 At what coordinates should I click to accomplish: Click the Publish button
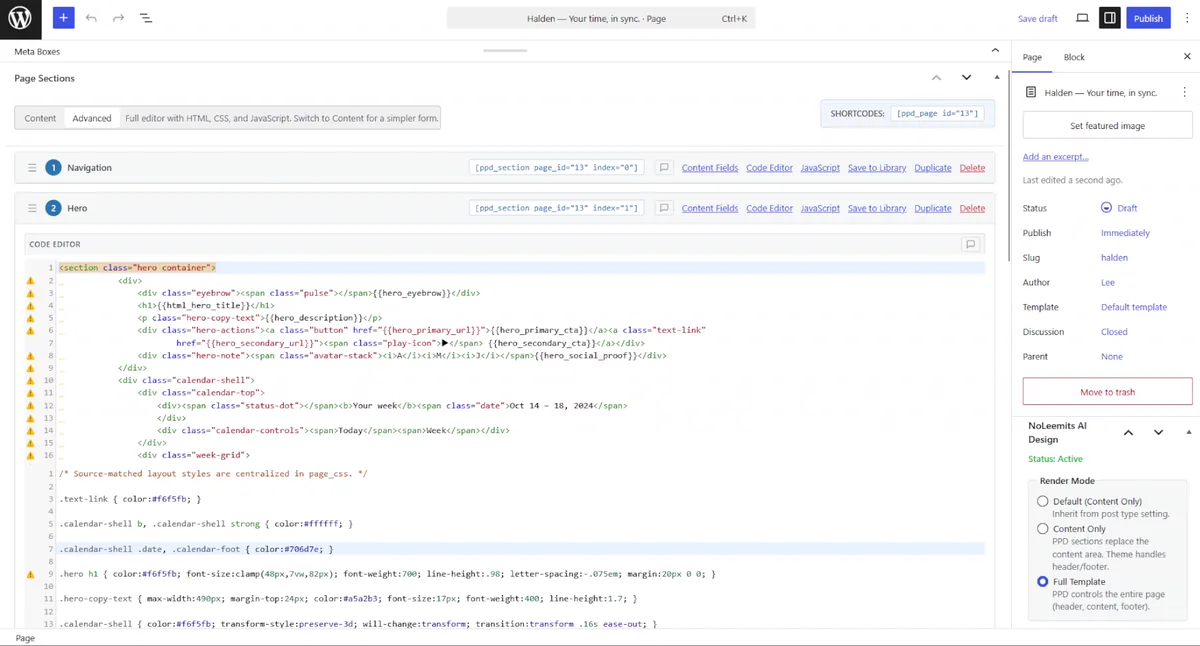(x=1148, y=18)
